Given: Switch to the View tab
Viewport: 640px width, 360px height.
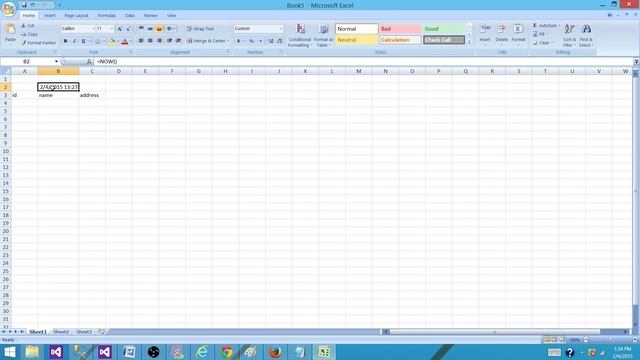Looking at the screenshot, I should 171,16.
